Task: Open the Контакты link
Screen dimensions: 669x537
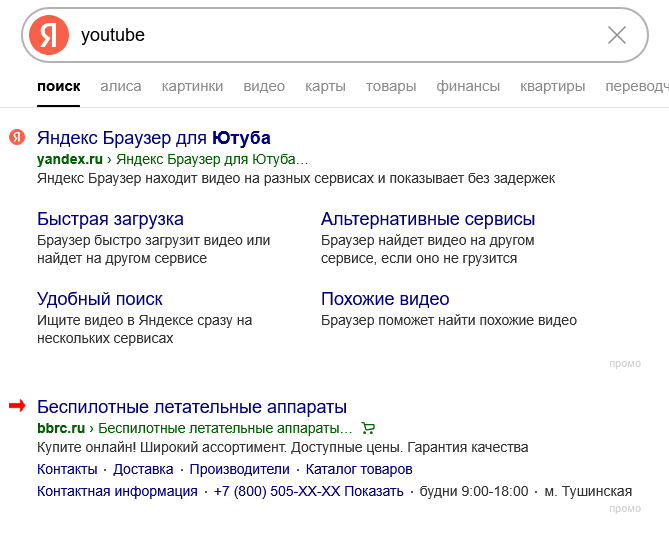Action: coord(67,469)
